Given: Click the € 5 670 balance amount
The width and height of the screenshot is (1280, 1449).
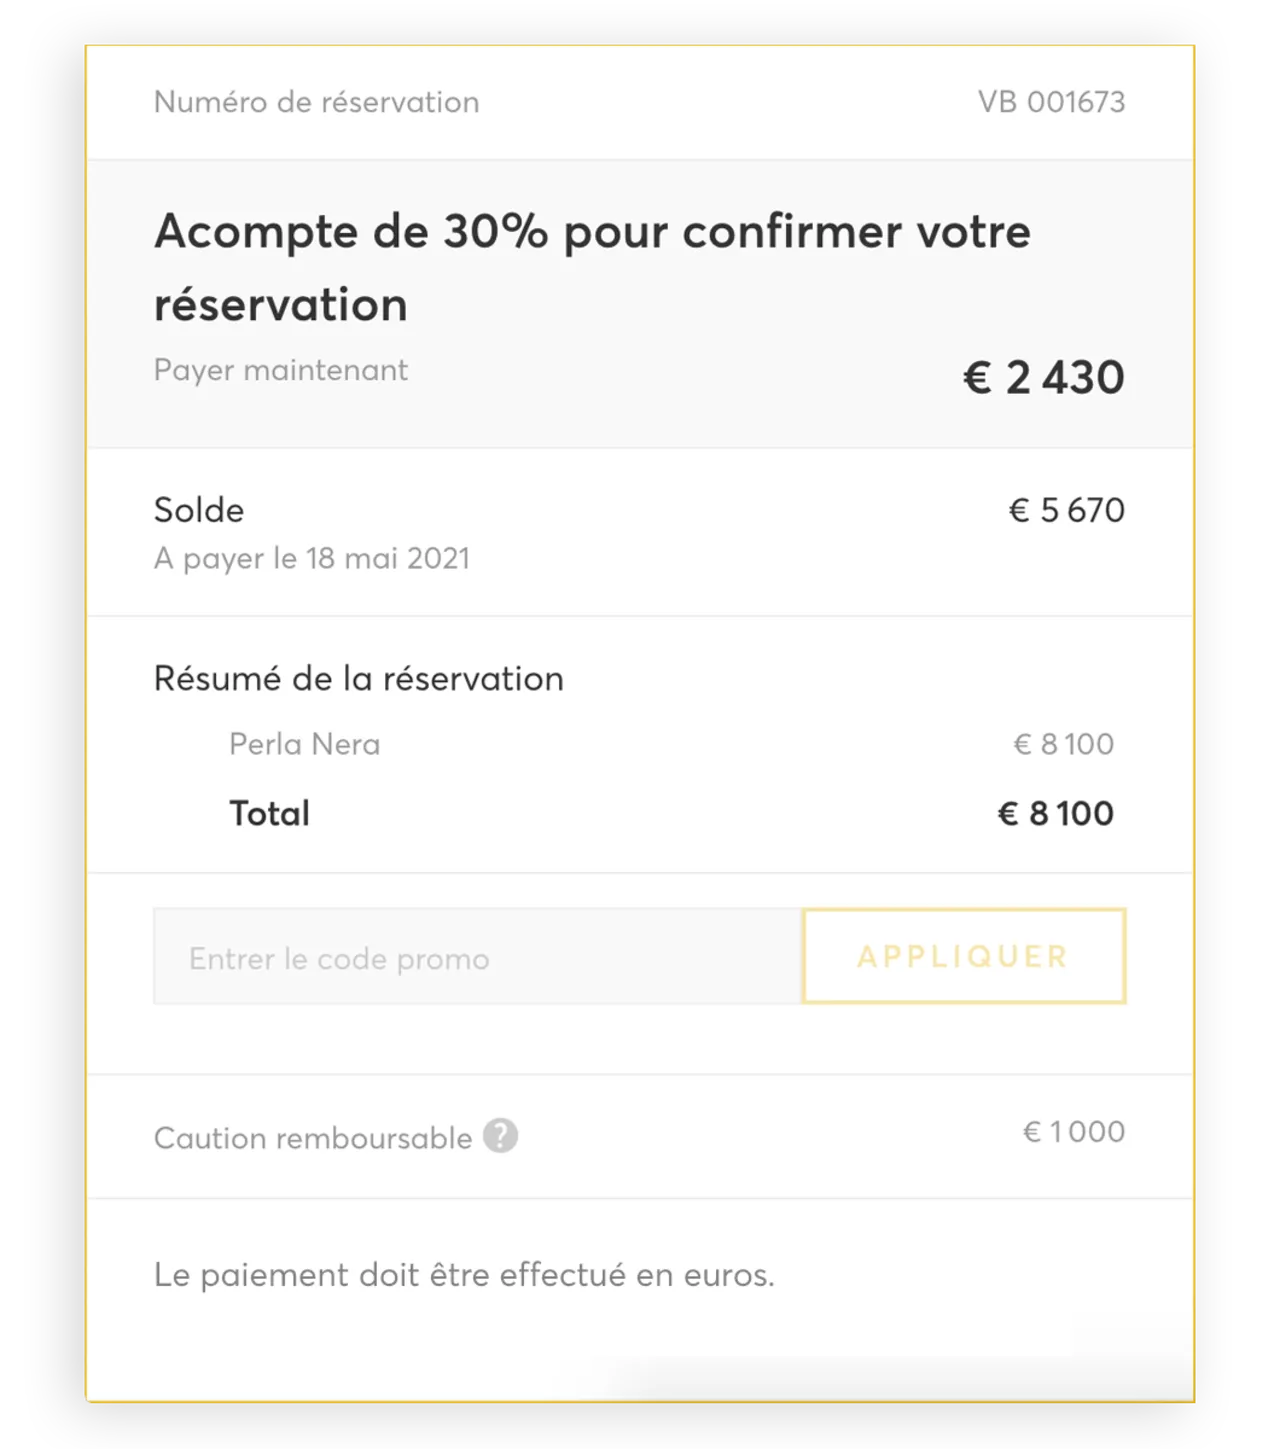Looking at the screenshot, I should [1066, 510].
